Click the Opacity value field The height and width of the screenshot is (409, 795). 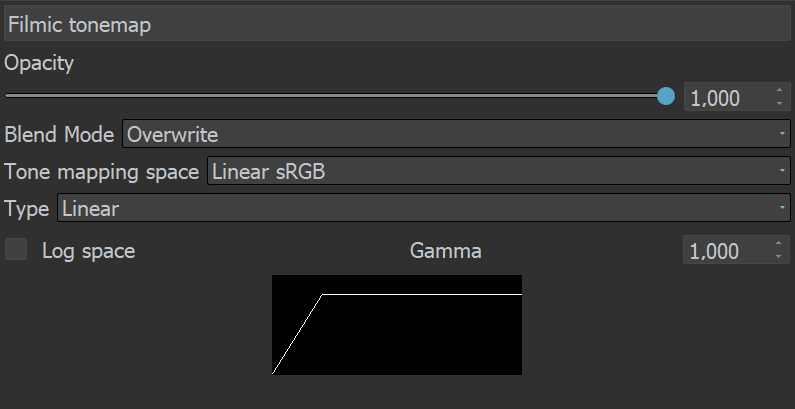point(726,98)
